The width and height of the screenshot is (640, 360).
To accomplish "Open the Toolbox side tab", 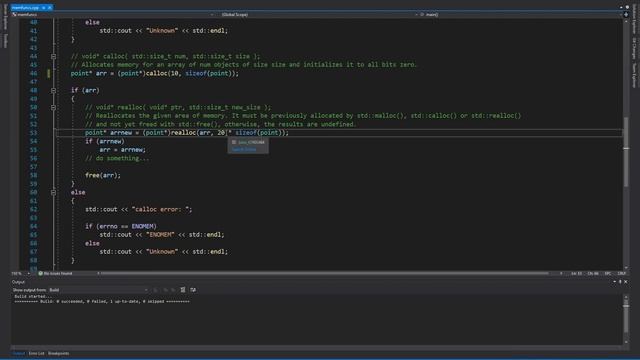I will tap(5, 41).
